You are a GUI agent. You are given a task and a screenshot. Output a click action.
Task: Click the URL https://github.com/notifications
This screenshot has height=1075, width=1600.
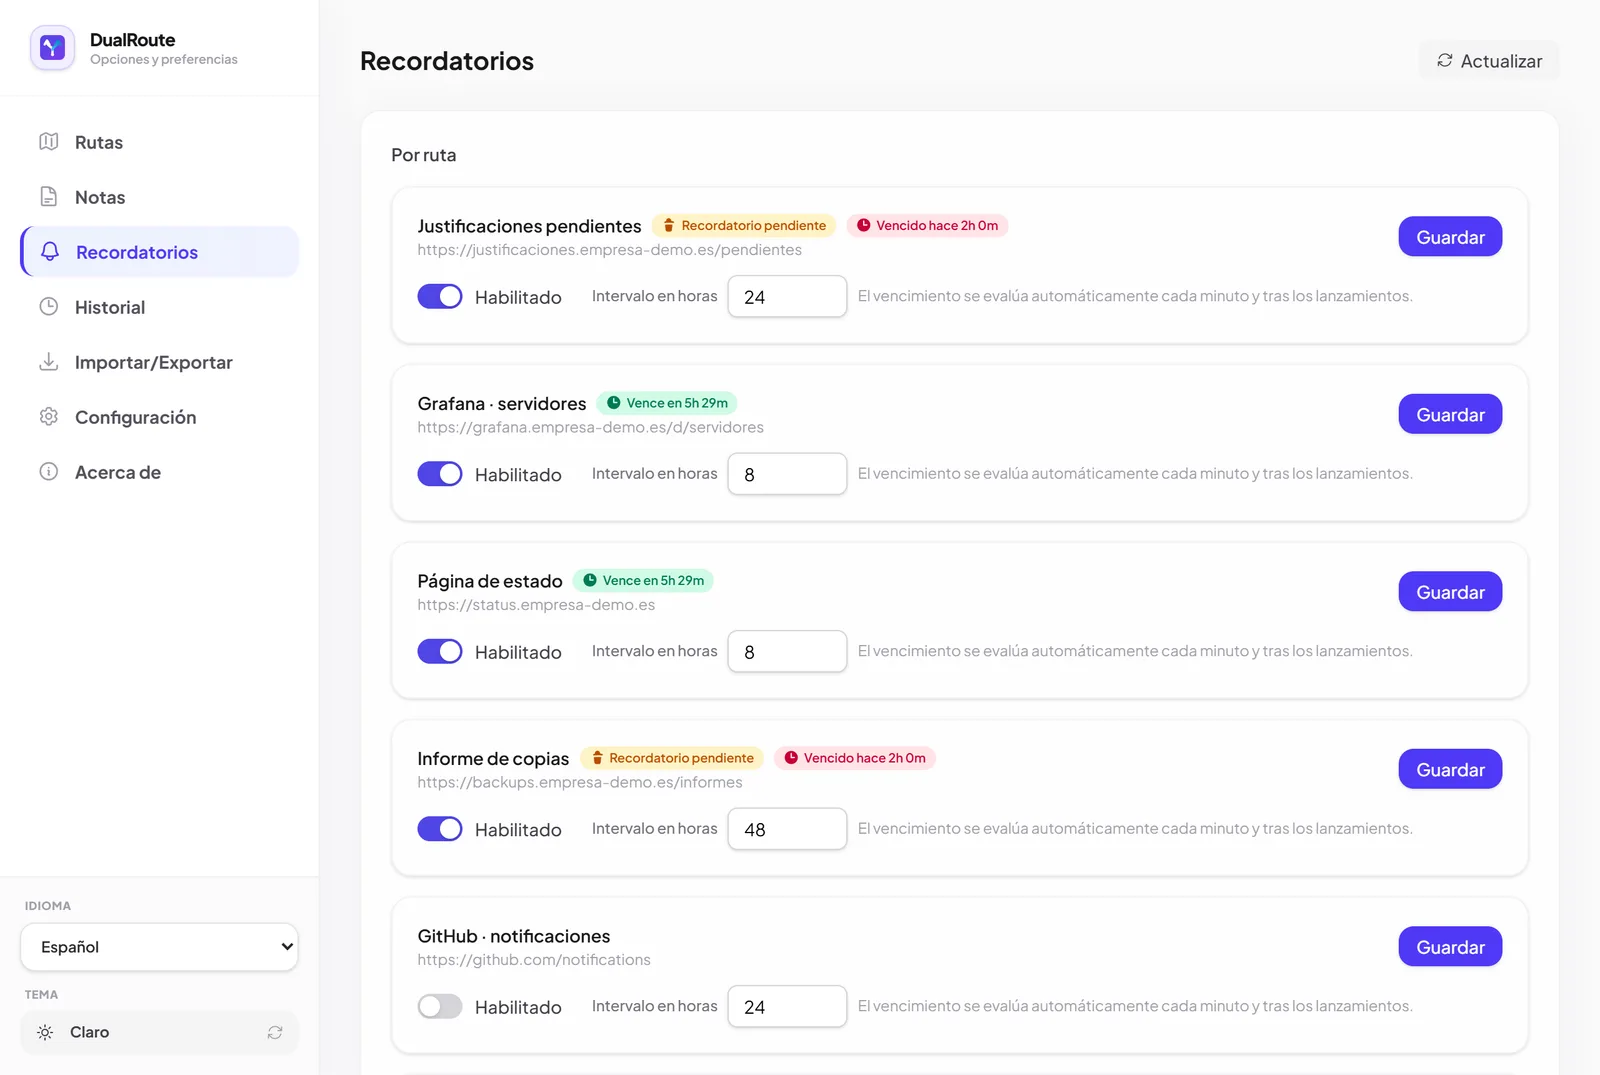[534, 960]
